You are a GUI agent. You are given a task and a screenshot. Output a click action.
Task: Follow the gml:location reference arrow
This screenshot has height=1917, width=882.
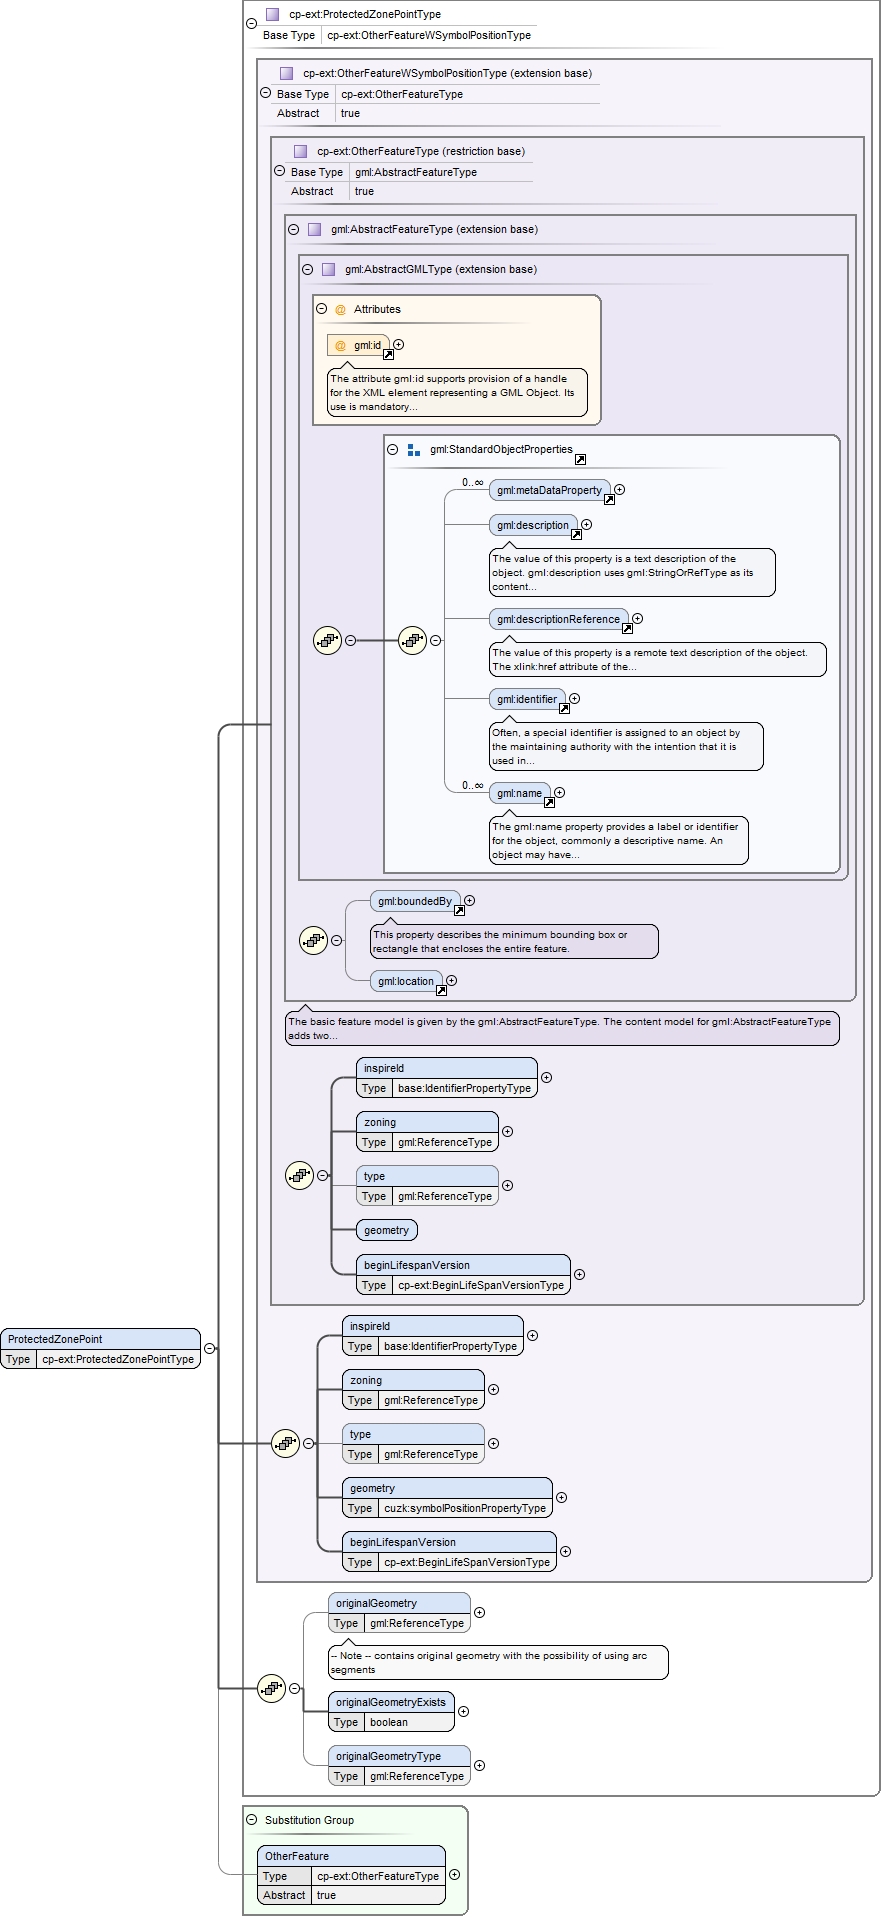pos(441,990)
